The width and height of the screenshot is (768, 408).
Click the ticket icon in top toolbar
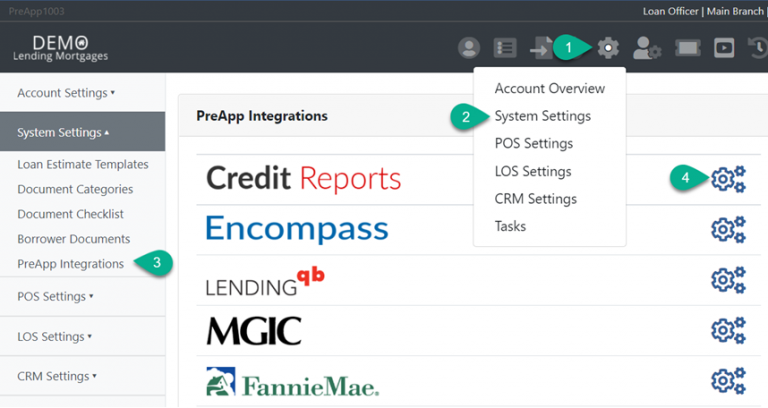pos(687,47)
